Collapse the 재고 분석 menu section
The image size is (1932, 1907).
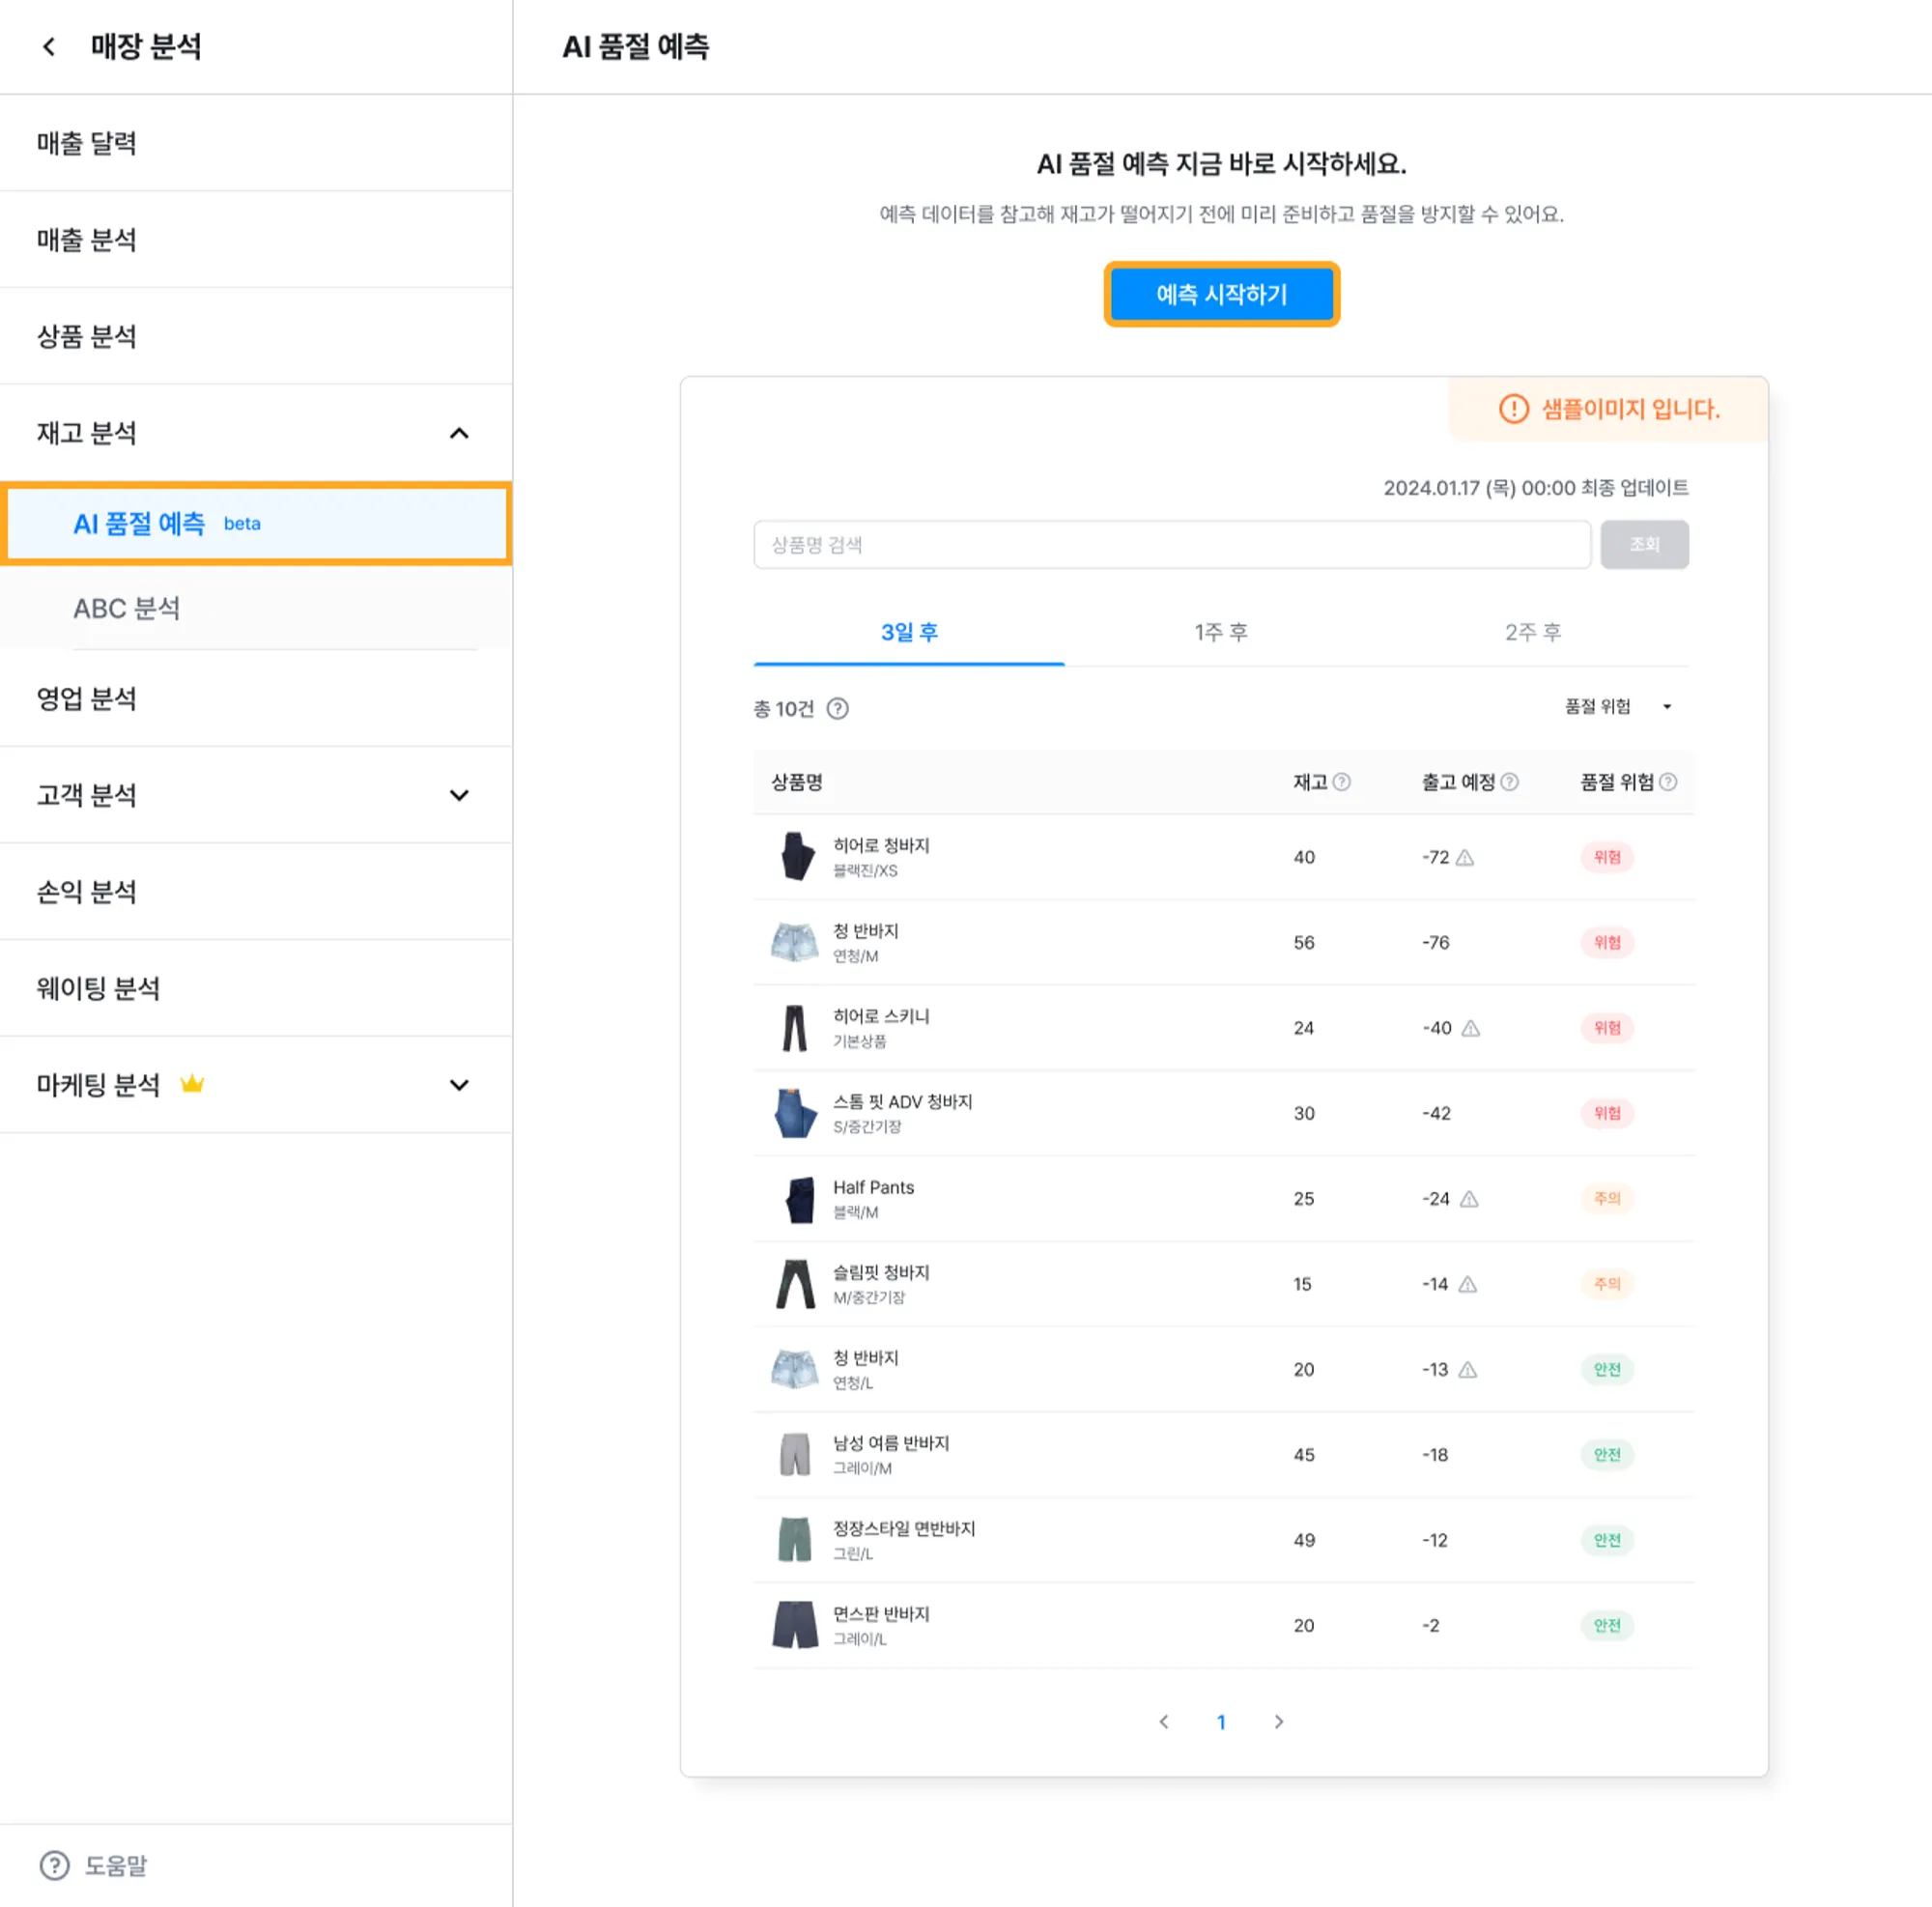pyautogui.click(x=459, y=433)
